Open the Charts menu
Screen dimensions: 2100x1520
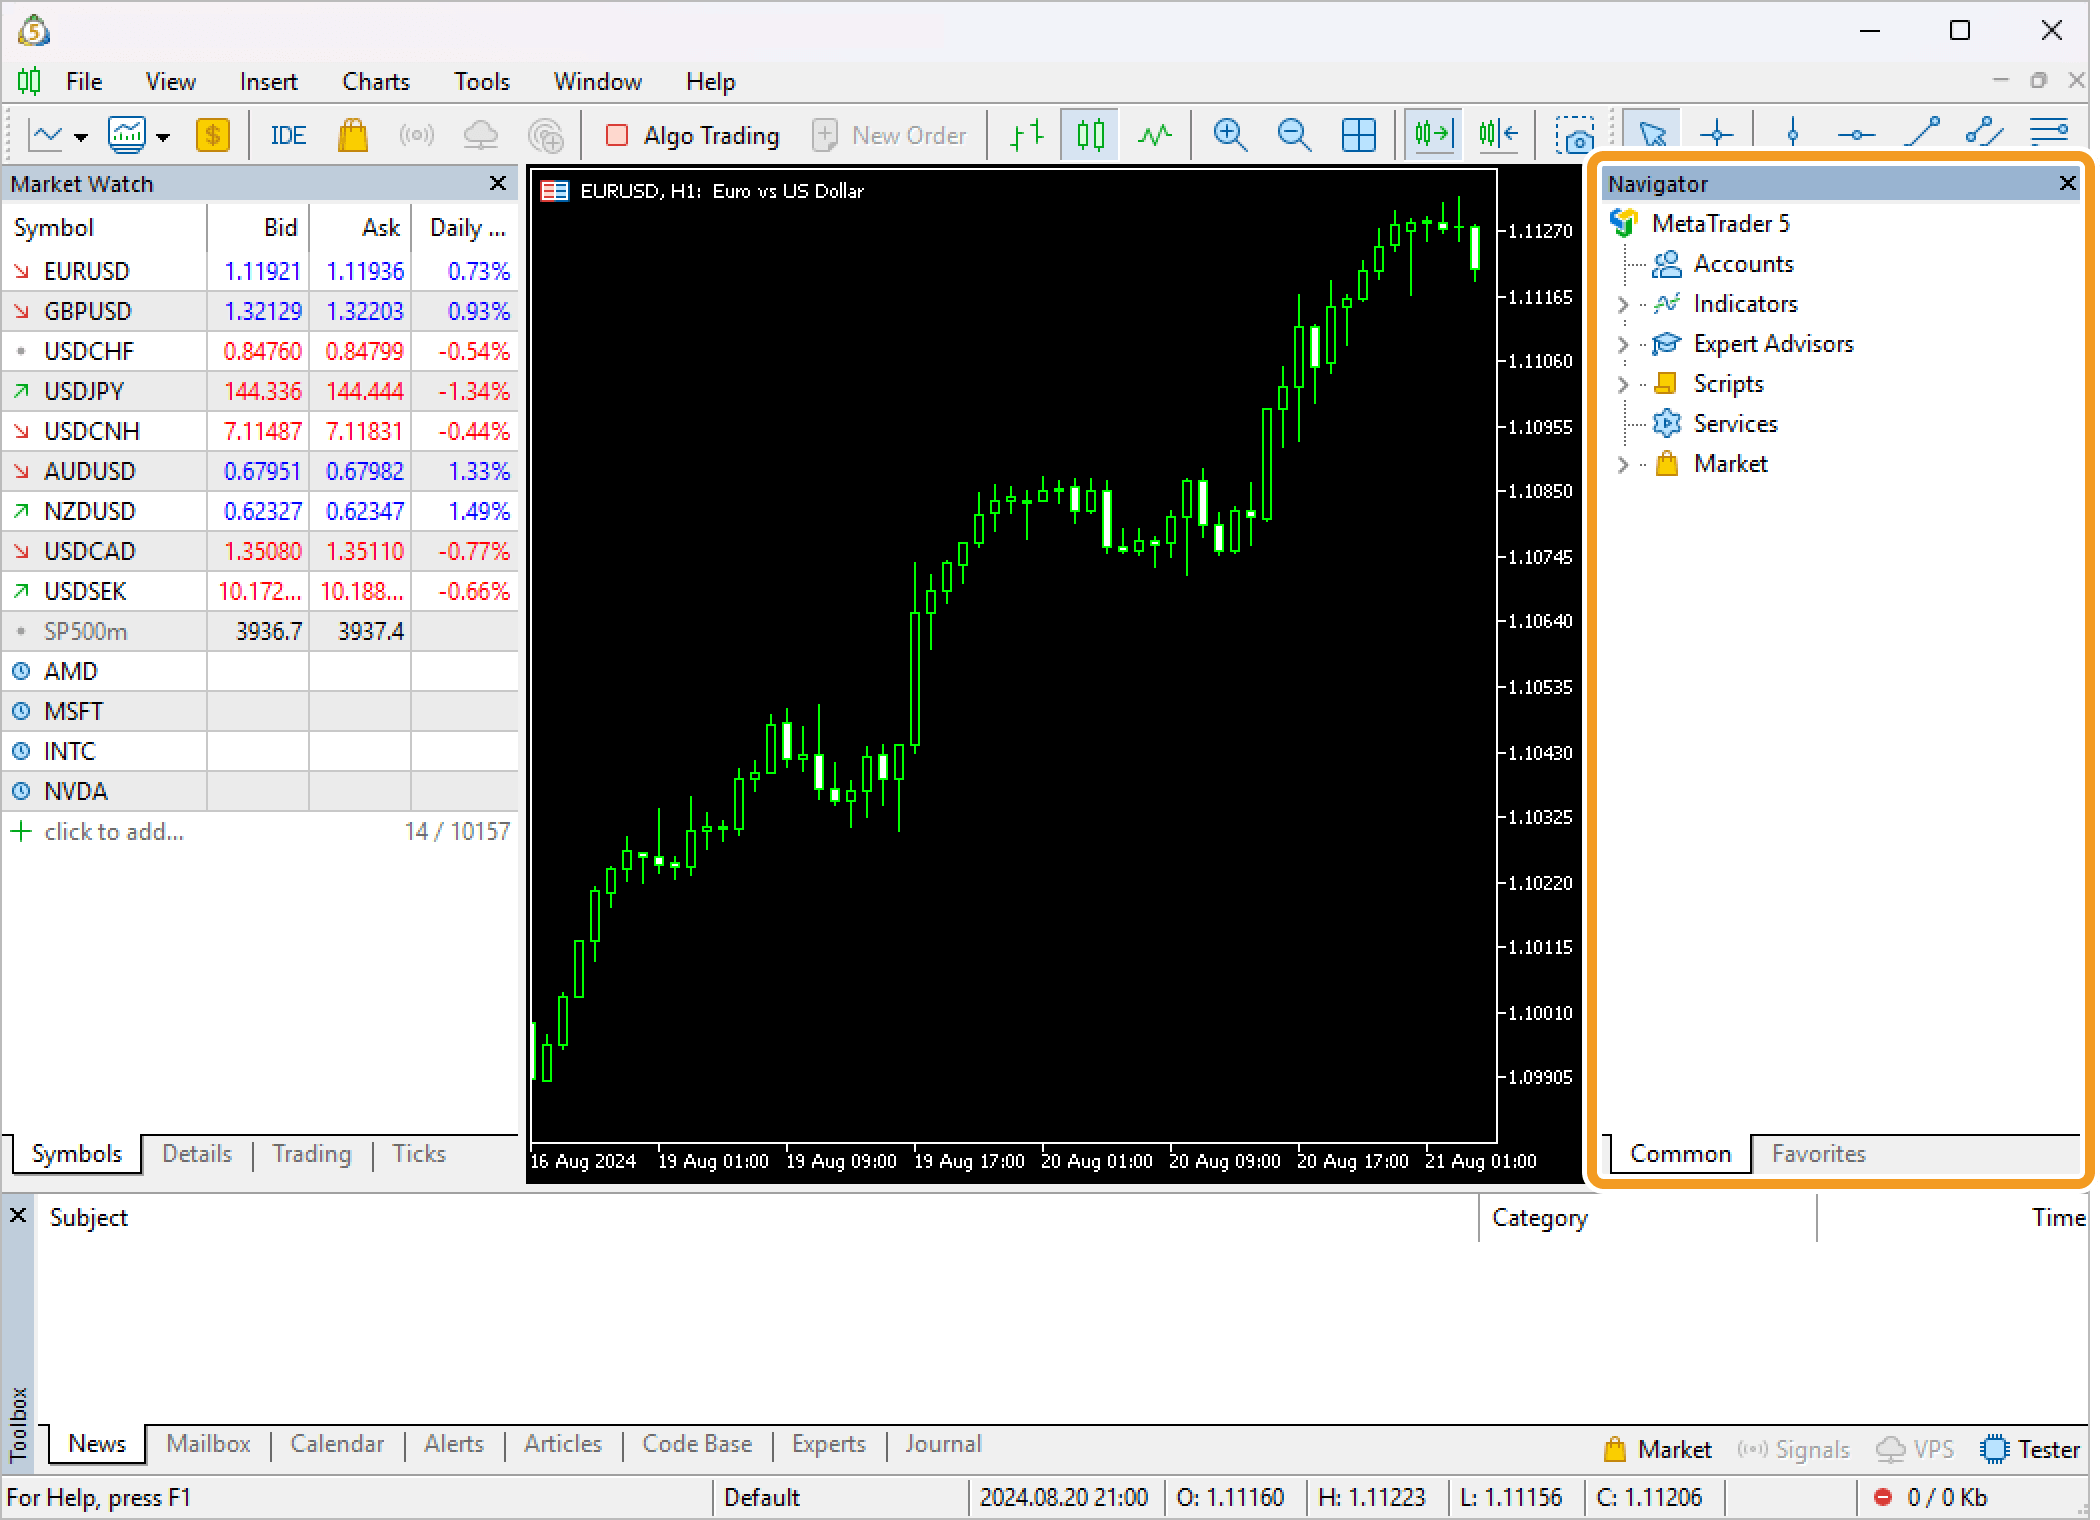coord(375,82)
